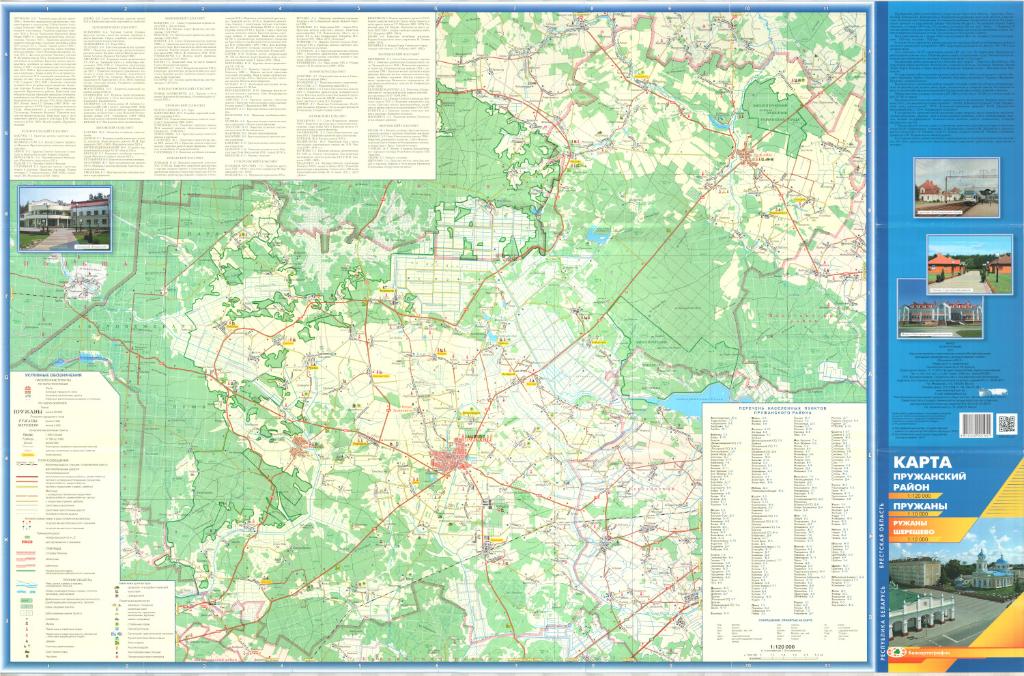Open the railway station photo on side panel
The image size is (1024, 676).
tap(955, 186)
